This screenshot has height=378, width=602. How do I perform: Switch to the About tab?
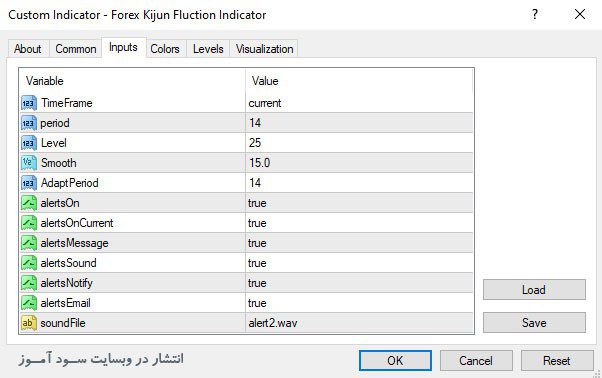pyautogui.click(x=28, y=49)
